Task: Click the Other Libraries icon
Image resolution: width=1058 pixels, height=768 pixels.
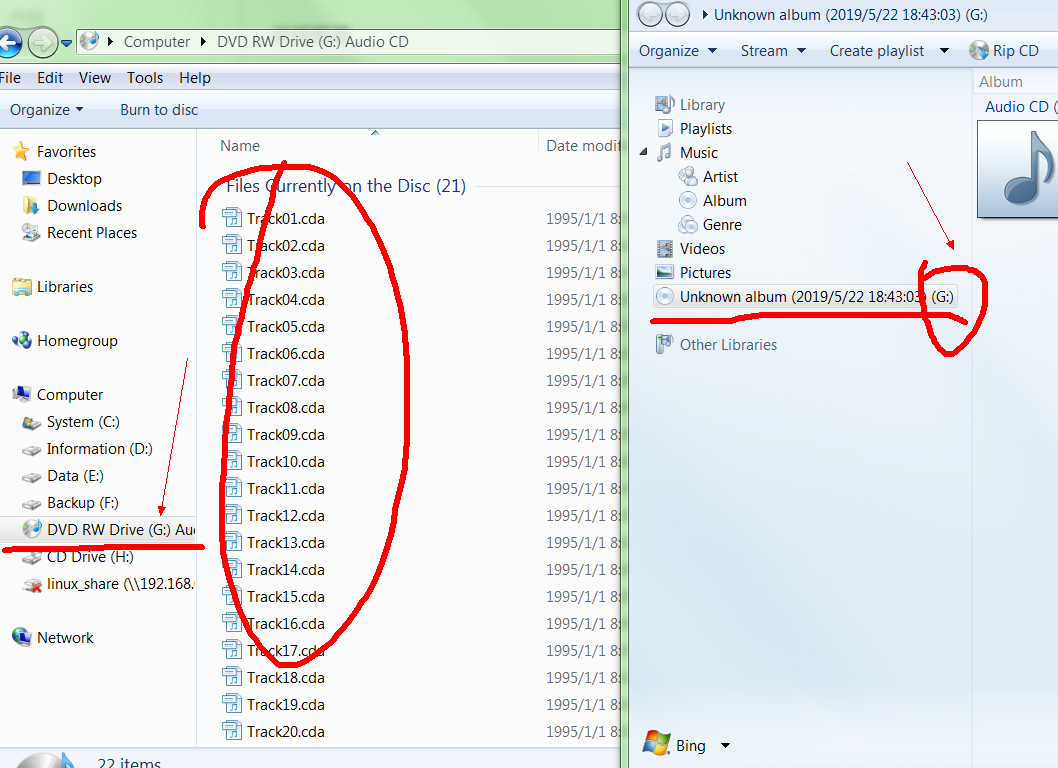Action: [665, 344]
